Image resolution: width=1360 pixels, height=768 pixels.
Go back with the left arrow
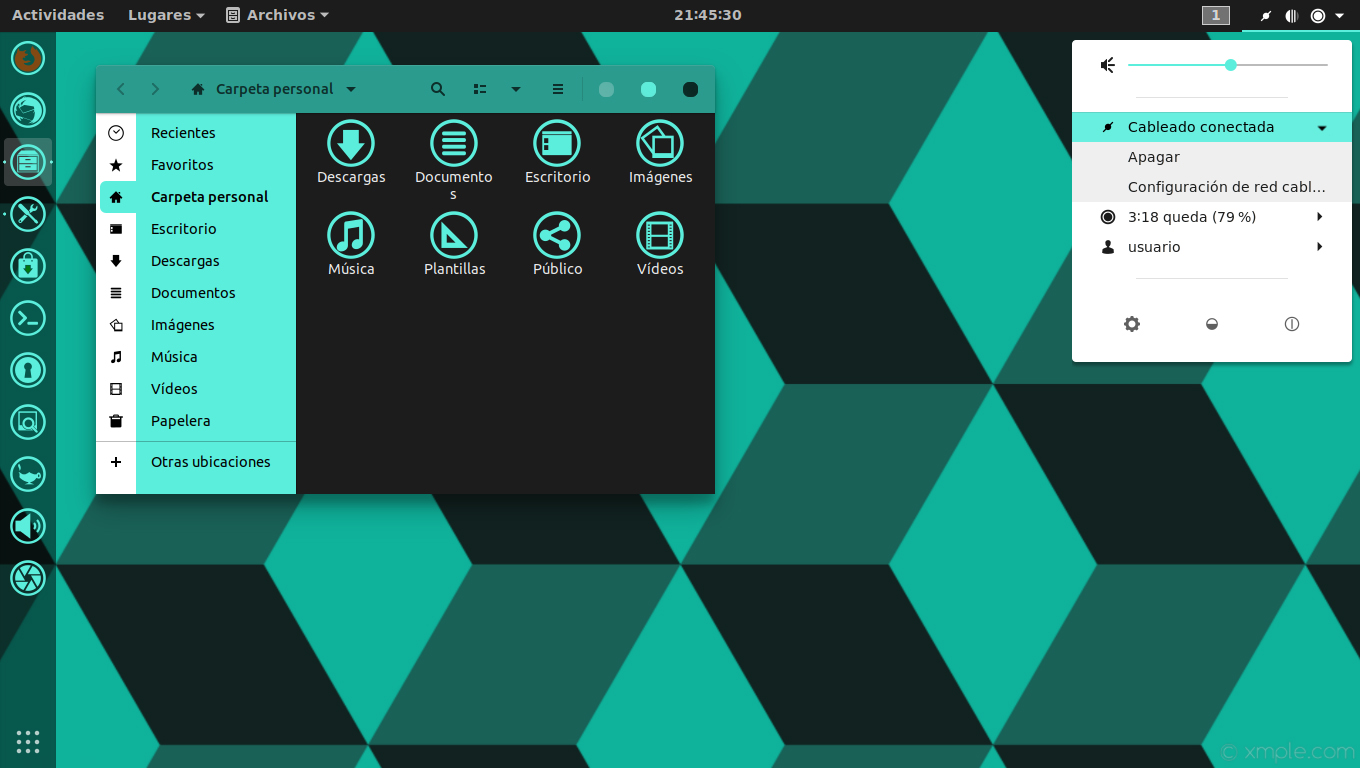tap(121, 89)
